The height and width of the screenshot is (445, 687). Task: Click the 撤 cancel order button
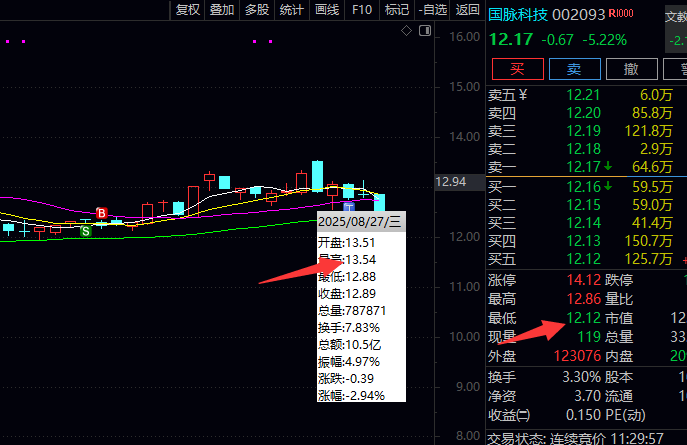pyautogui.click(x=631, y=69)
